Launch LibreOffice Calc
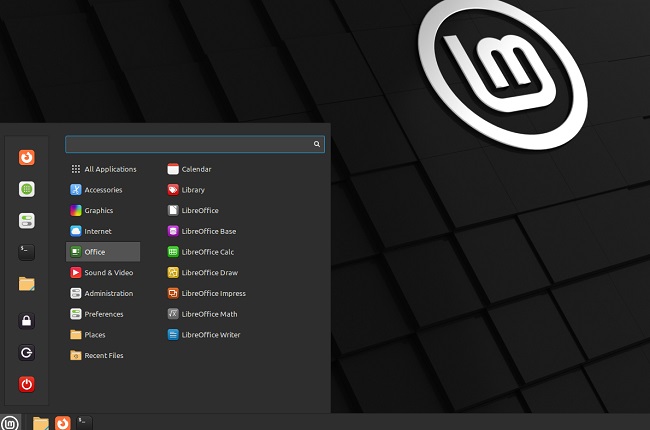Viewport: 650px width, 430px height. pyautogui.click(x=201, y=252)
